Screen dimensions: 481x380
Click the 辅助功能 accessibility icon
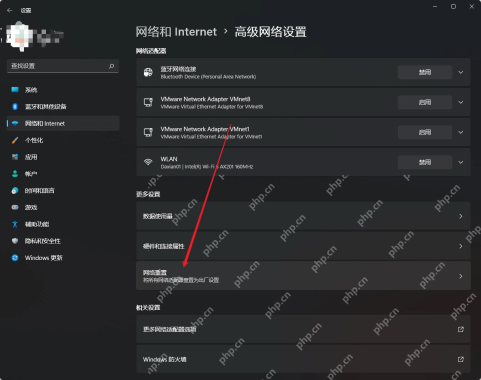15,224
